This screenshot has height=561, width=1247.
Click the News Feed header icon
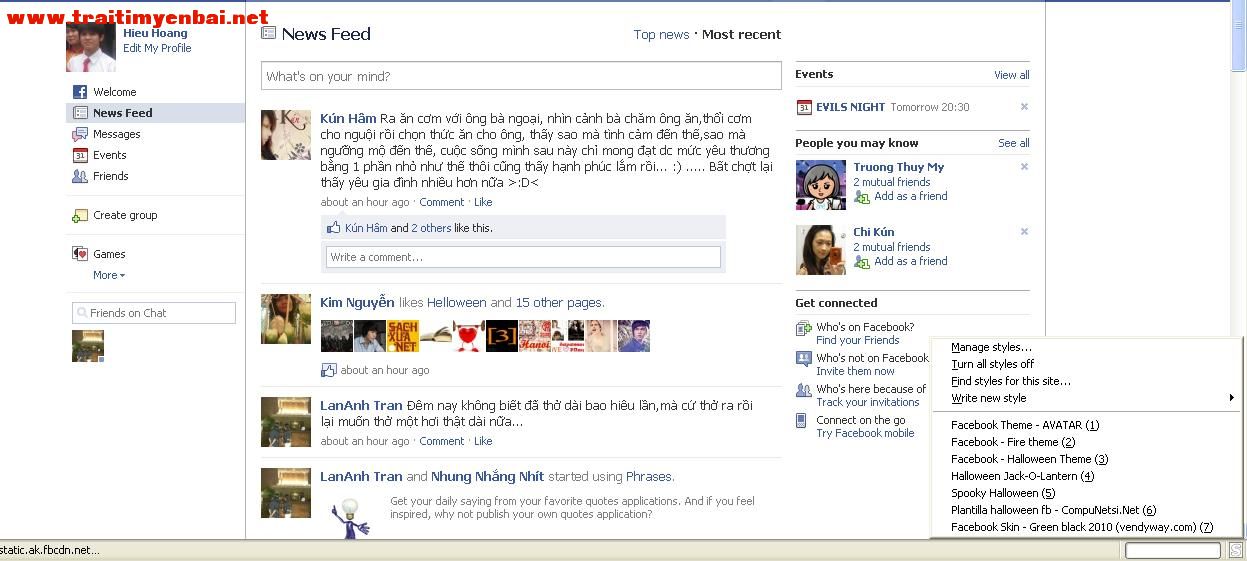[268, 33]
